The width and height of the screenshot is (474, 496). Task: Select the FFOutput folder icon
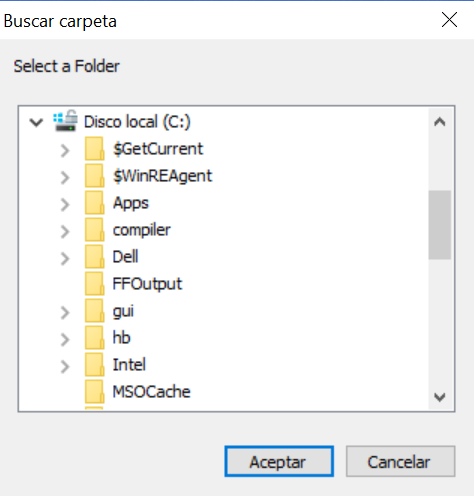95,284
